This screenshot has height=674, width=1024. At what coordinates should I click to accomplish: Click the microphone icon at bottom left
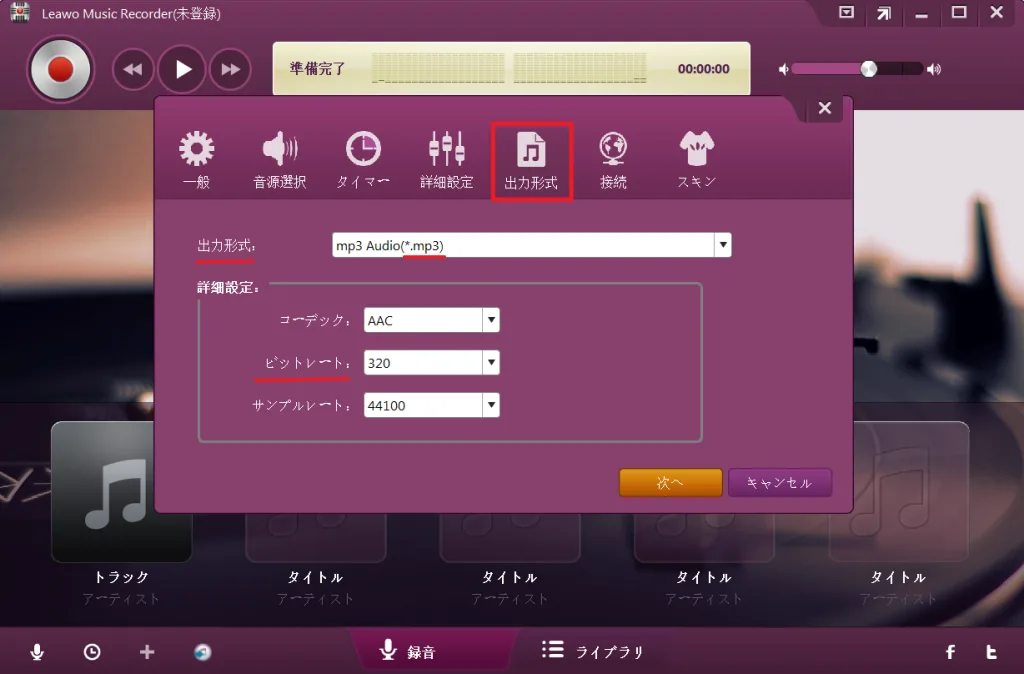(37, 651)
